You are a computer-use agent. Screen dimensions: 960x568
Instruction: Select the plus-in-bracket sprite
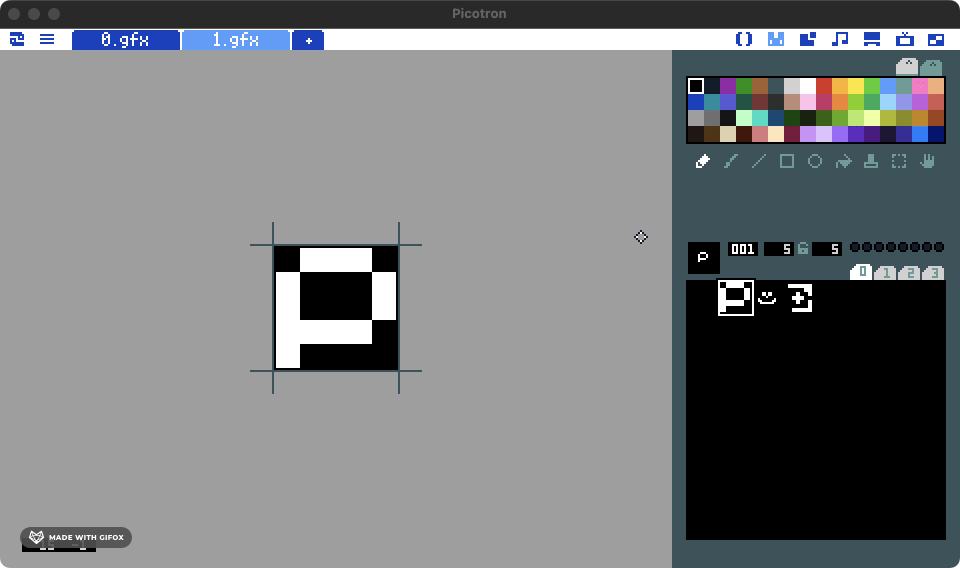coord(800,297)
